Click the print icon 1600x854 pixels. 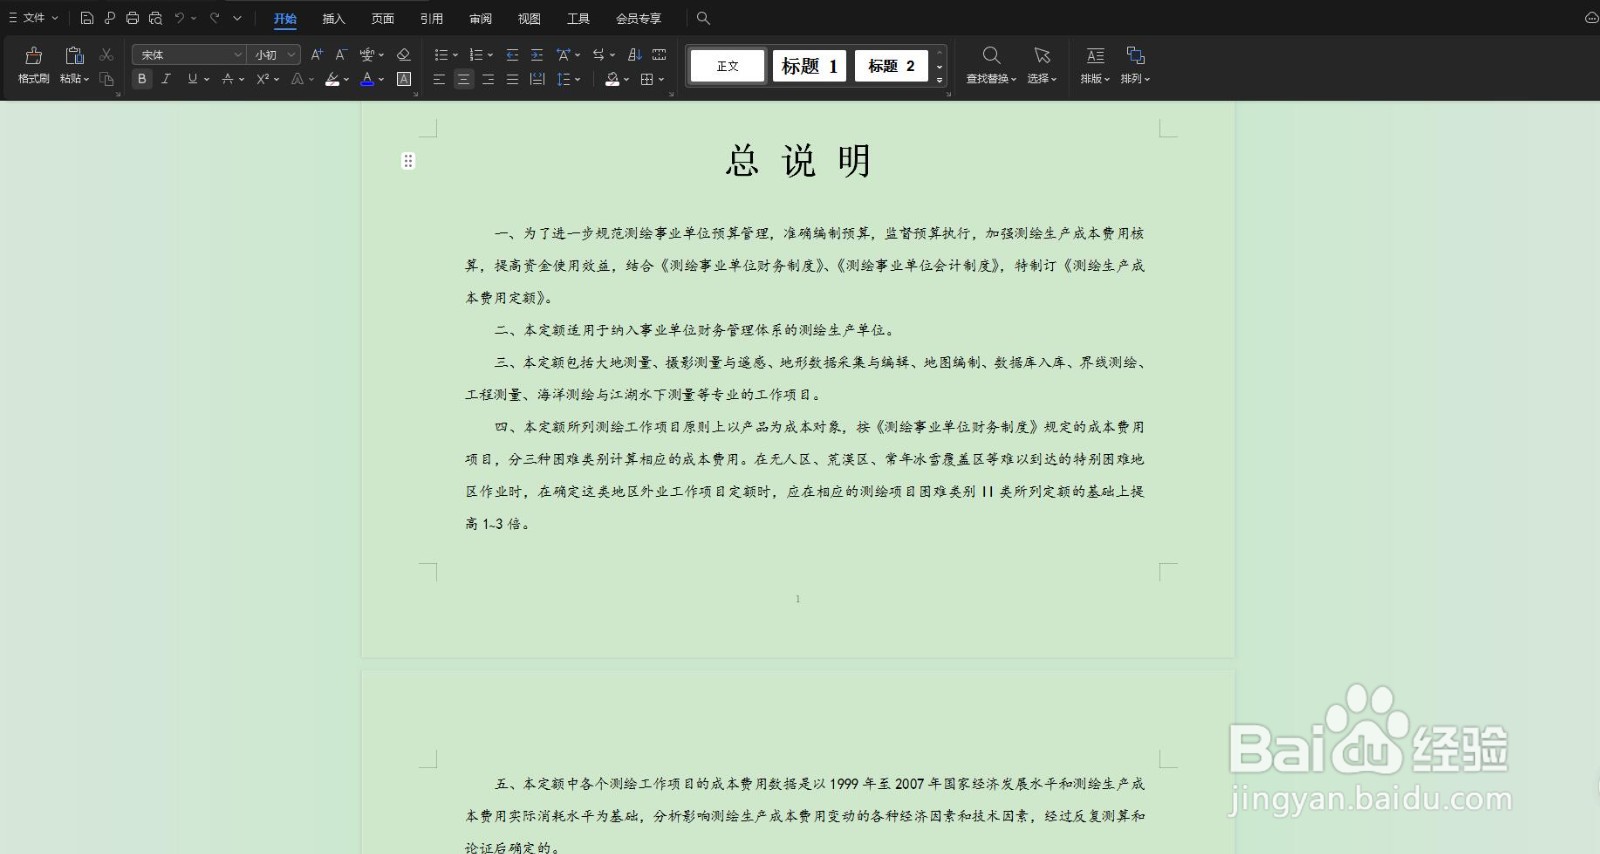(x=132, y=18)
